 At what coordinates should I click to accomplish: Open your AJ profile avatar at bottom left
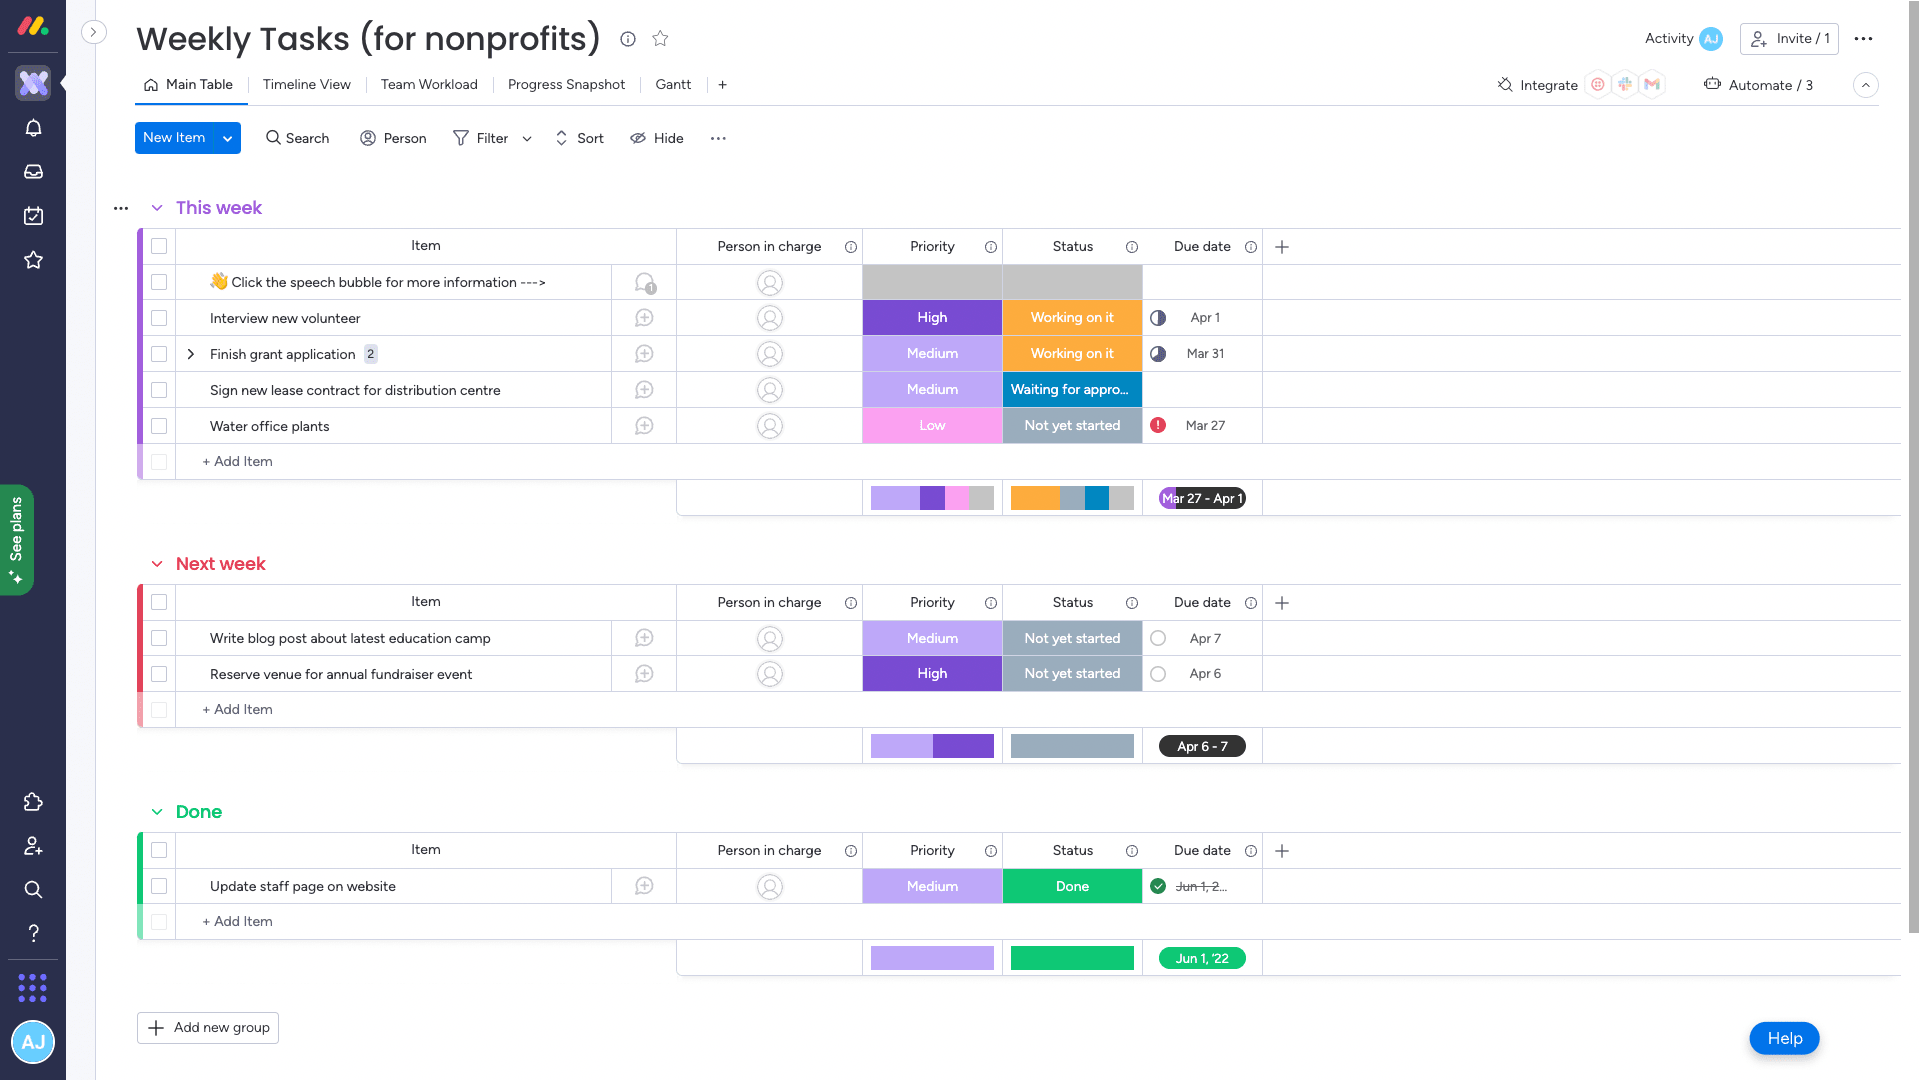click(x=33, y=1042)
